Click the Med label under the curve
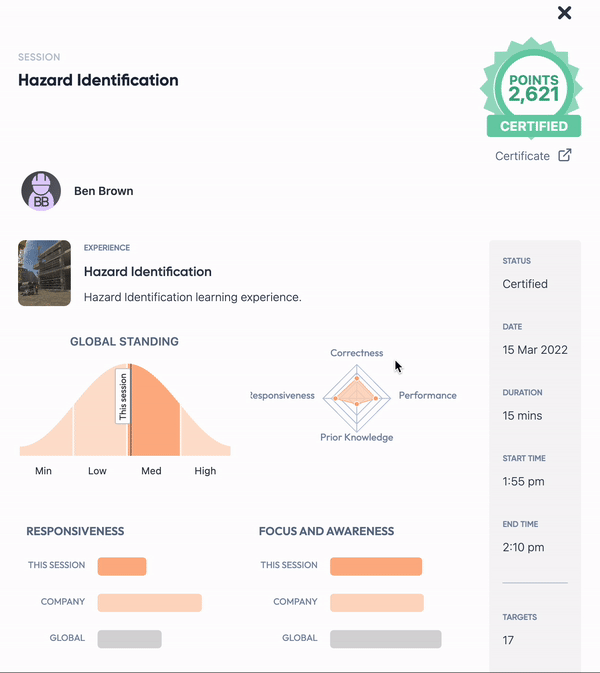This screenshot has width=600, height=673. [151, 471]
